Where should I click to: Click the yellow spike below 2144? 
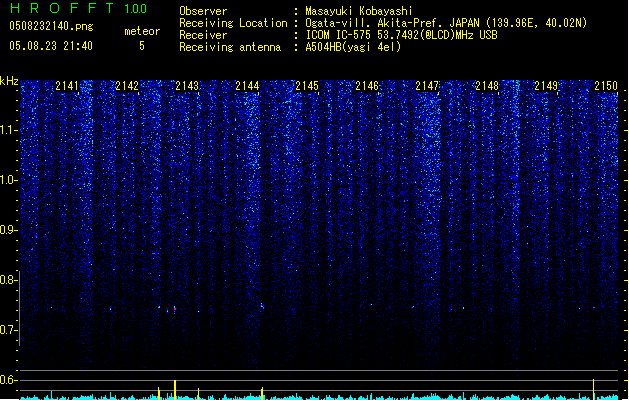pyautogui.click(x=262, y=394)
